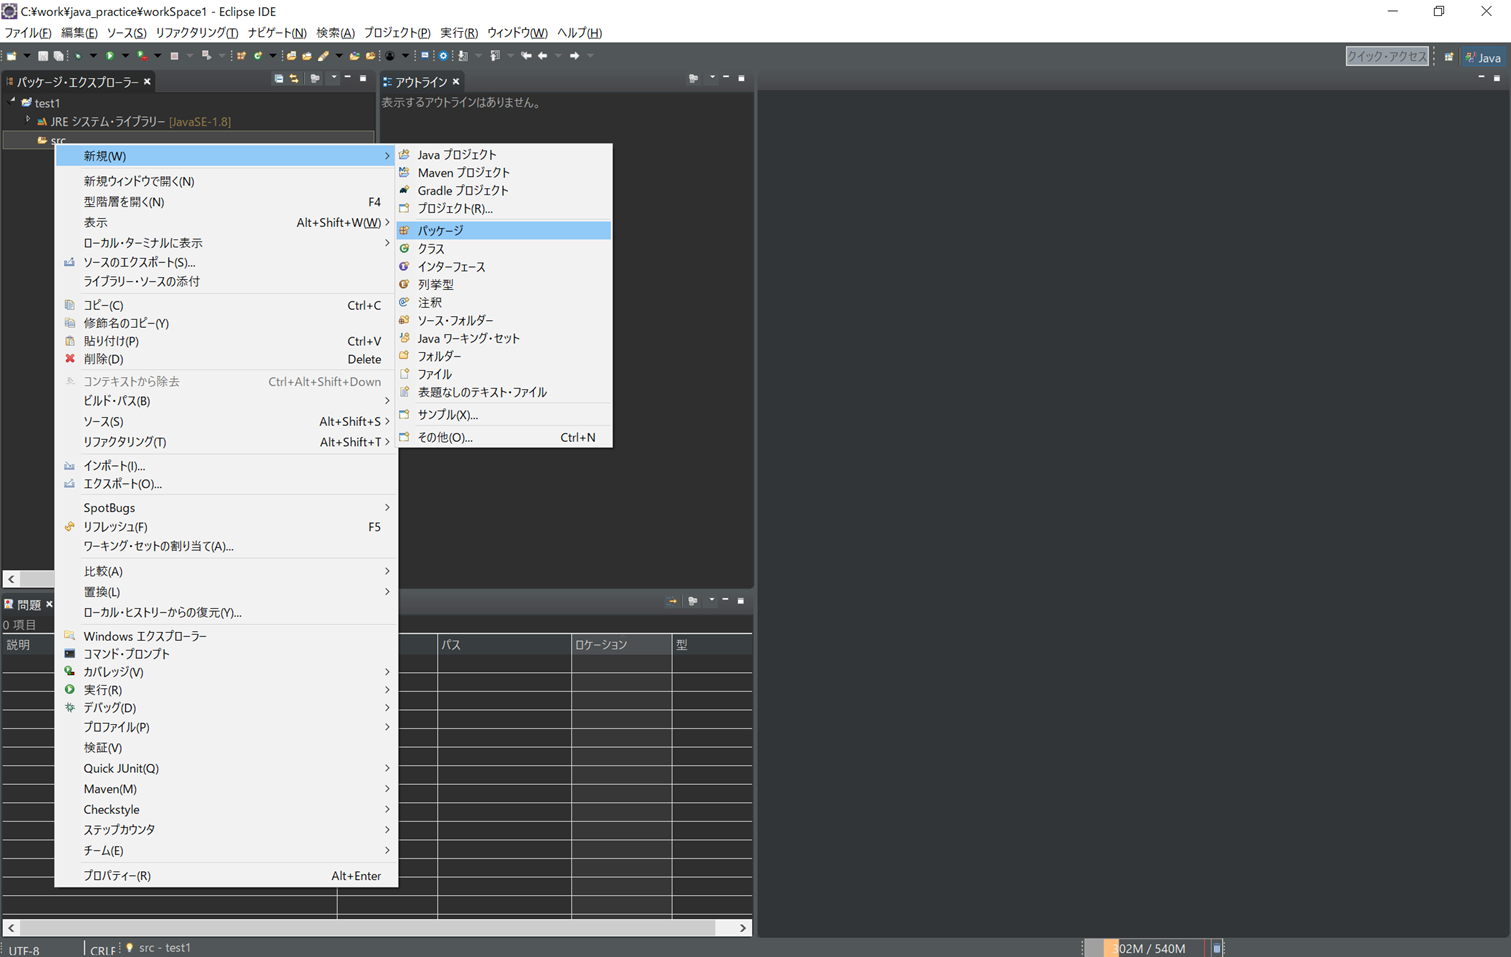Expand ビルド・パス(B) submenu
The image size is (1511, 957).
[x=226, y=401]
